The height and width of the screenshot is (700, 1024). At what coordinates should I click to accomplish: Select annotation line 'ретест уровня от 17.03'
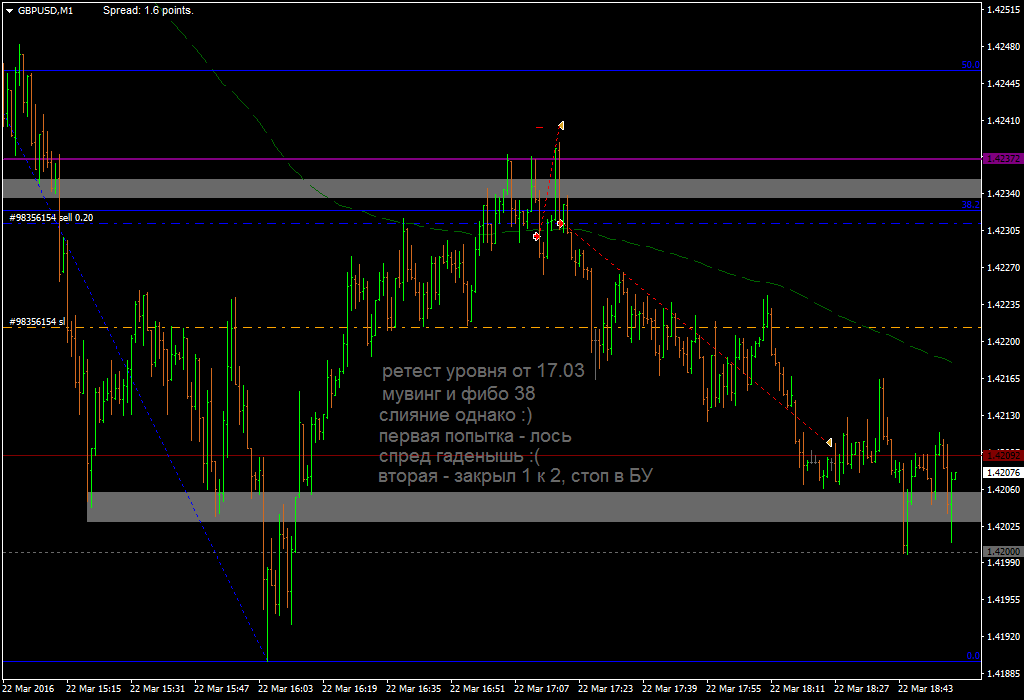pos(483,371)
